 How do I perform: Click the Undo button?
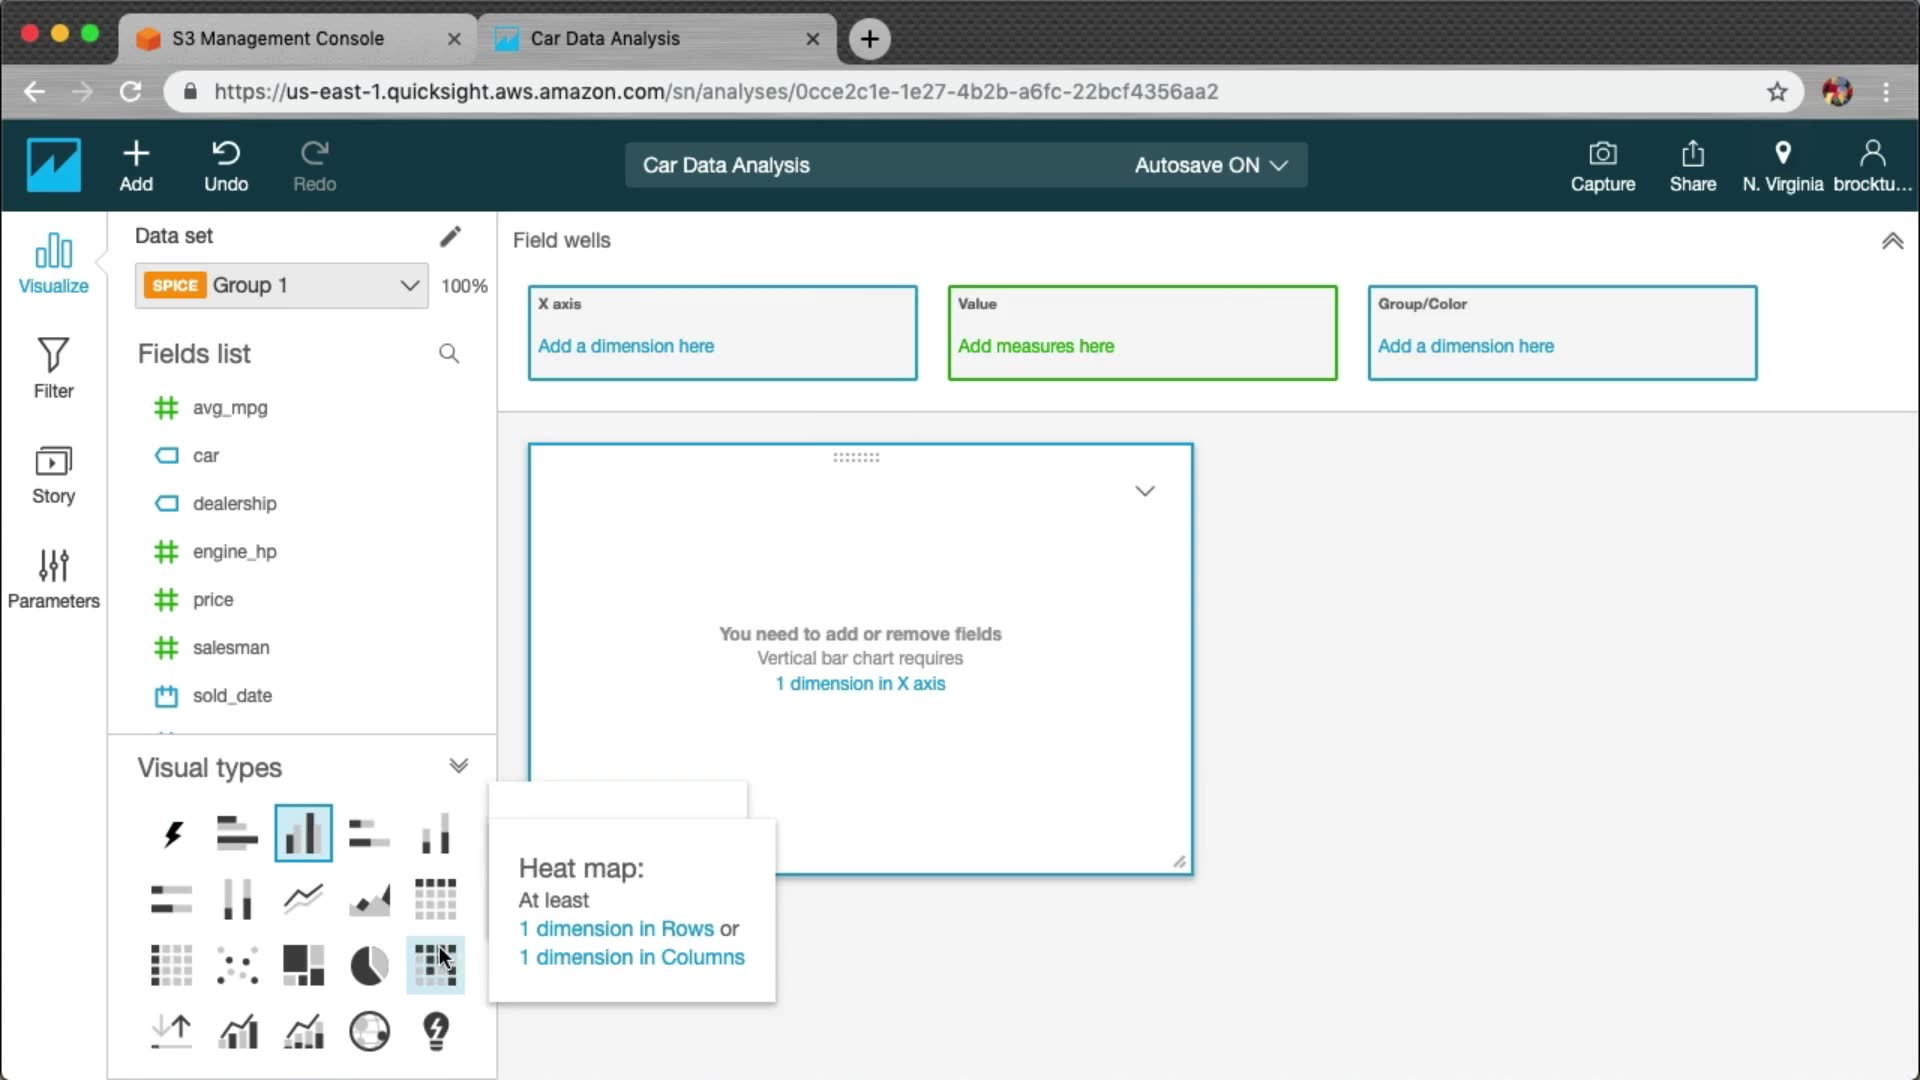226,165
